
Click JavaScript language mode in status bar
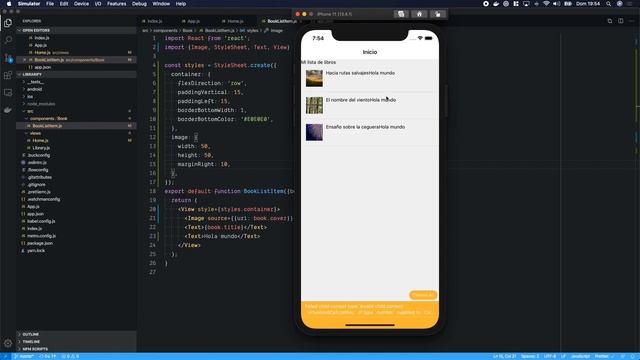point(580,356)
